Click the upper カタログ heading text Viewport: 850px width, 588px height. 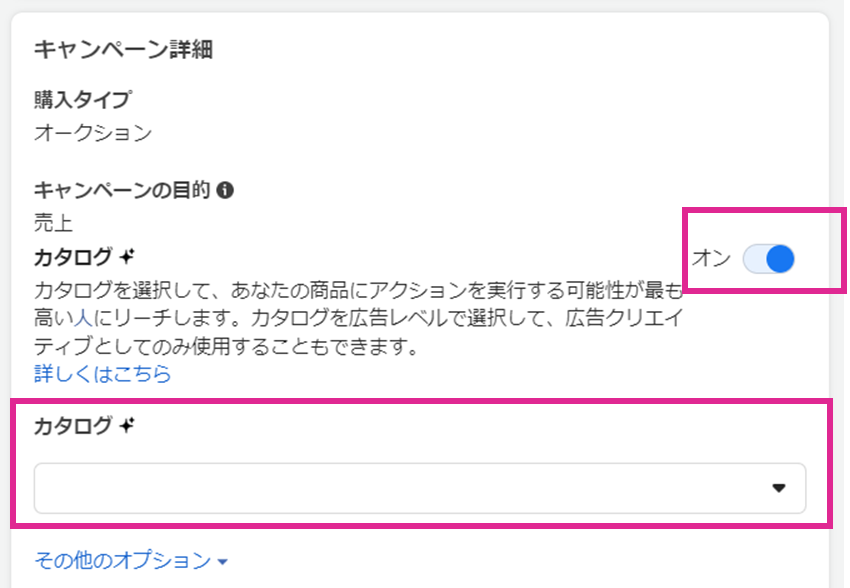click(x=73, y=257)
